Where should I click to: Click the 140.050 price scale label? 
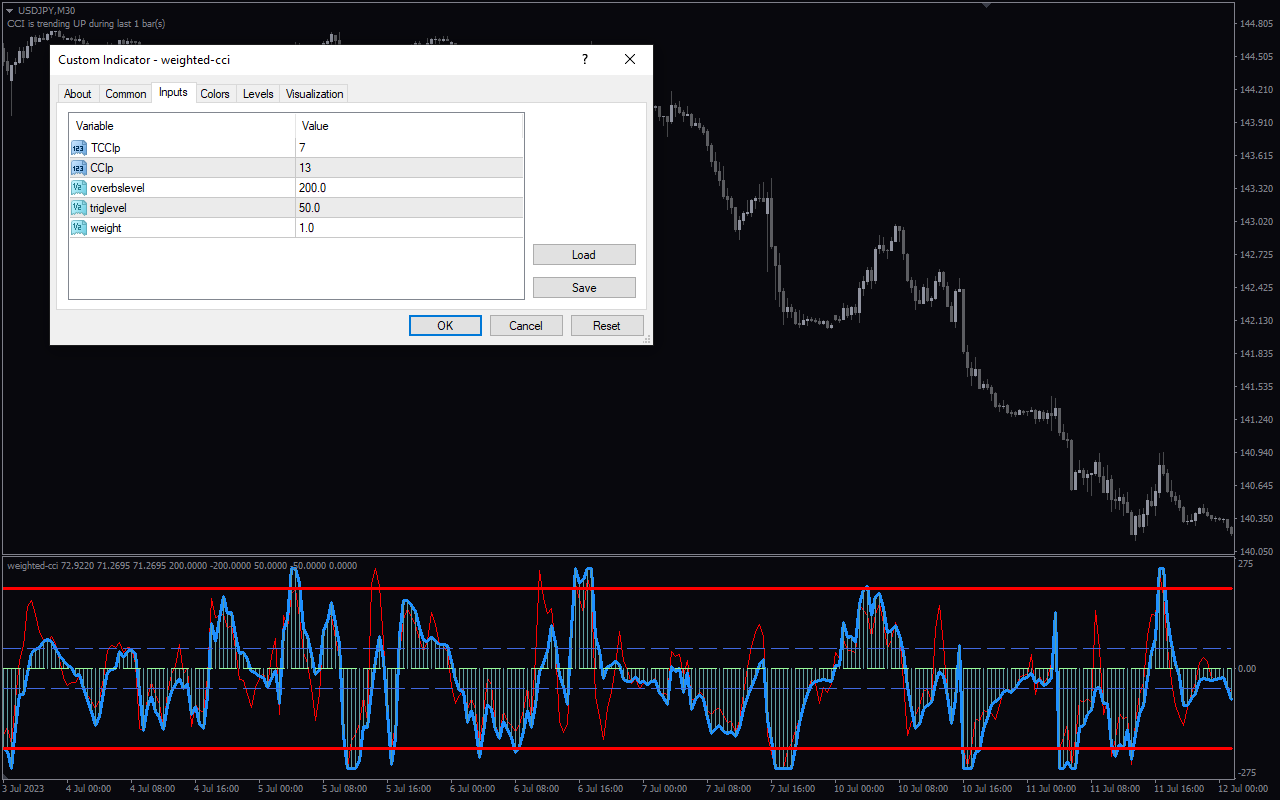coord(1258,551)
